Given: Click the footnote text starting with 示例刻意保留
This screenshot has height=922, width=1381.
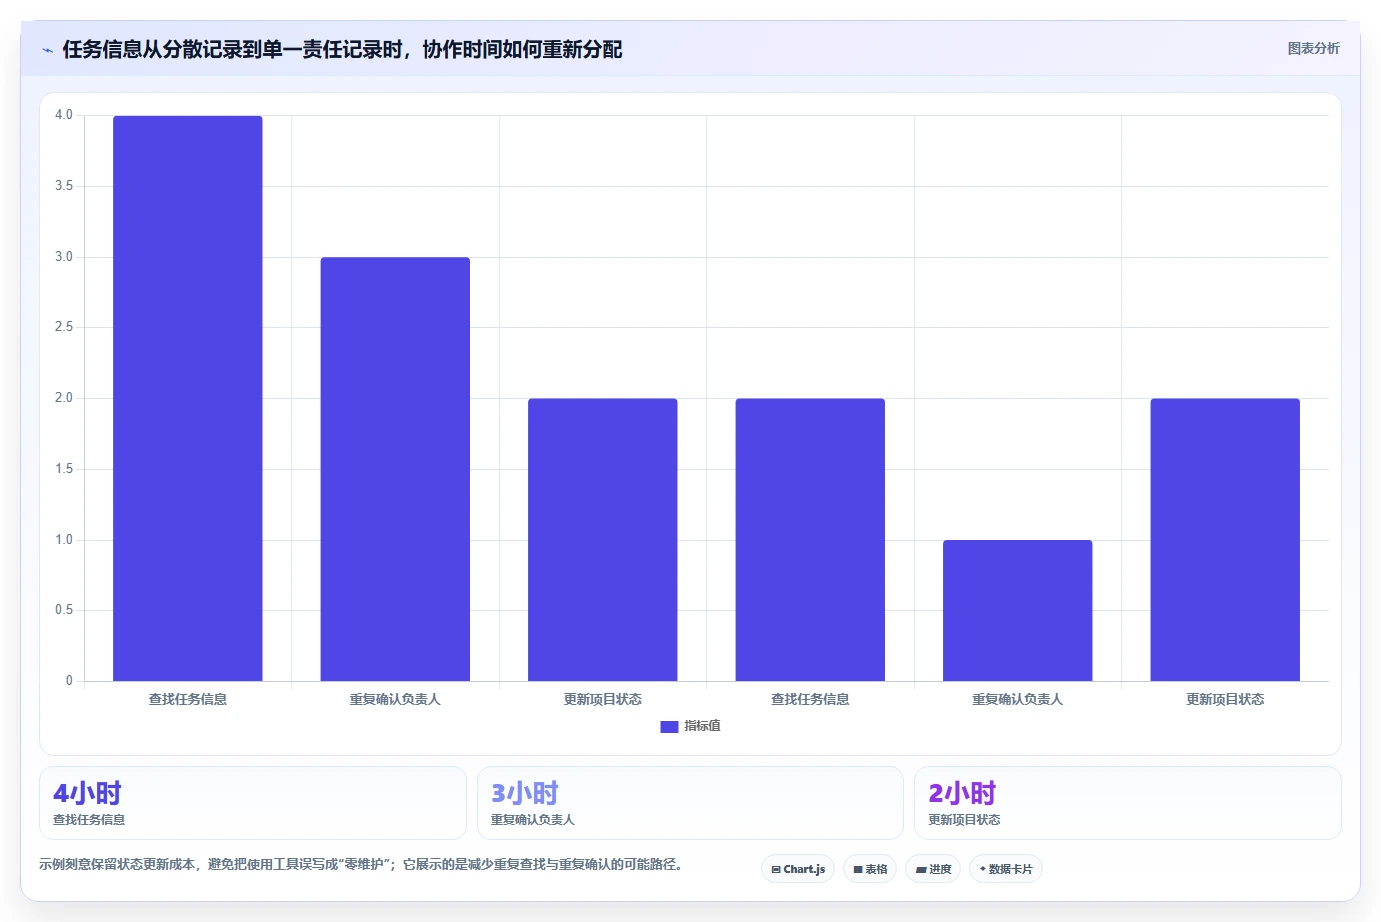Looking at the screenshot, I should point(363,864).
